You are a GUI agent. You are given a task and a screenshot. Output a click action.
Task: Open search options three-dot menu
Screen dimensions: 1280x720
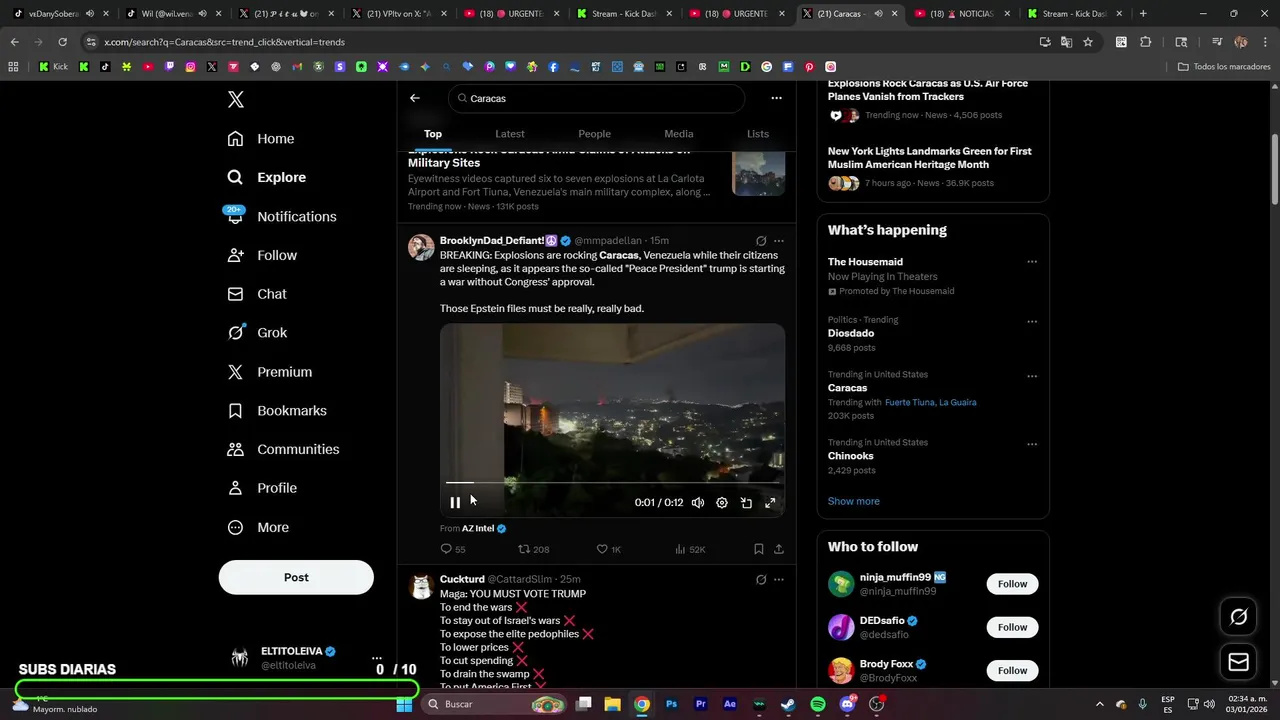776,98
